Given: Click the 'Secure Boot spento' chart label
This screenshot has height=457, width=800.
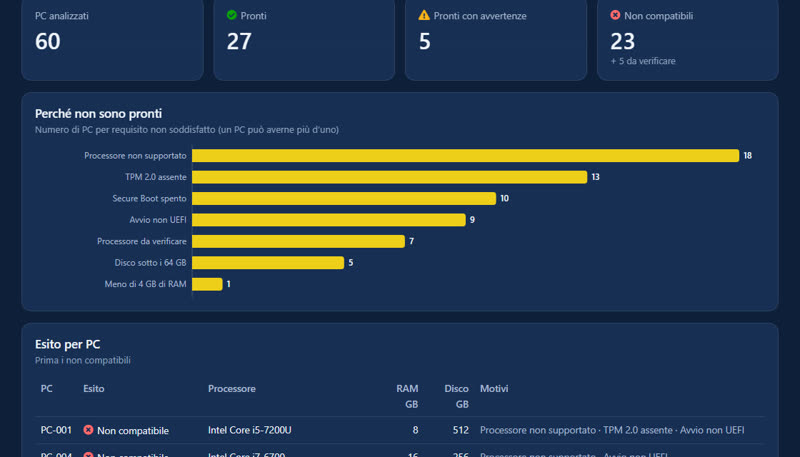Looking at the screenshot, I should (x=149, y=198).
